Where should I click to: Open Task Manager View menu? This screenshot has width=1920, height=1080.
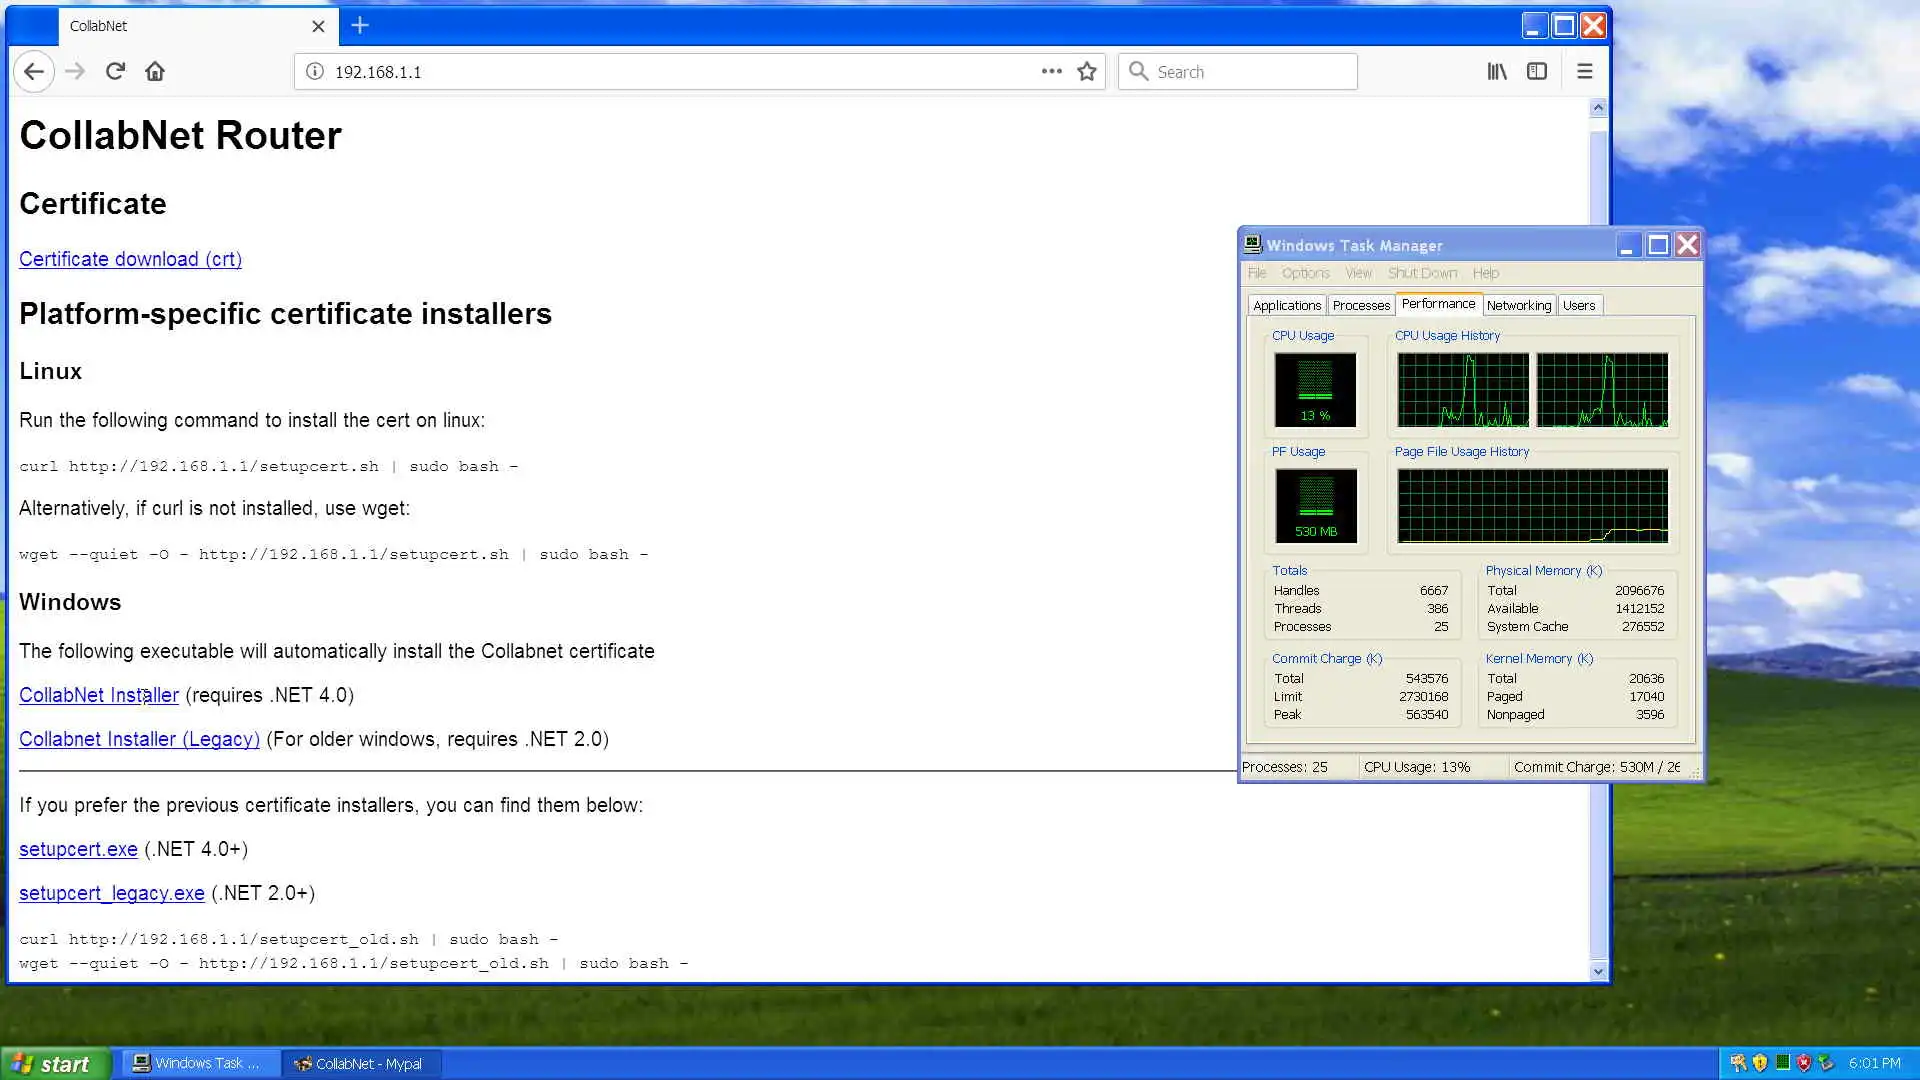click(x=1358, y=273)
